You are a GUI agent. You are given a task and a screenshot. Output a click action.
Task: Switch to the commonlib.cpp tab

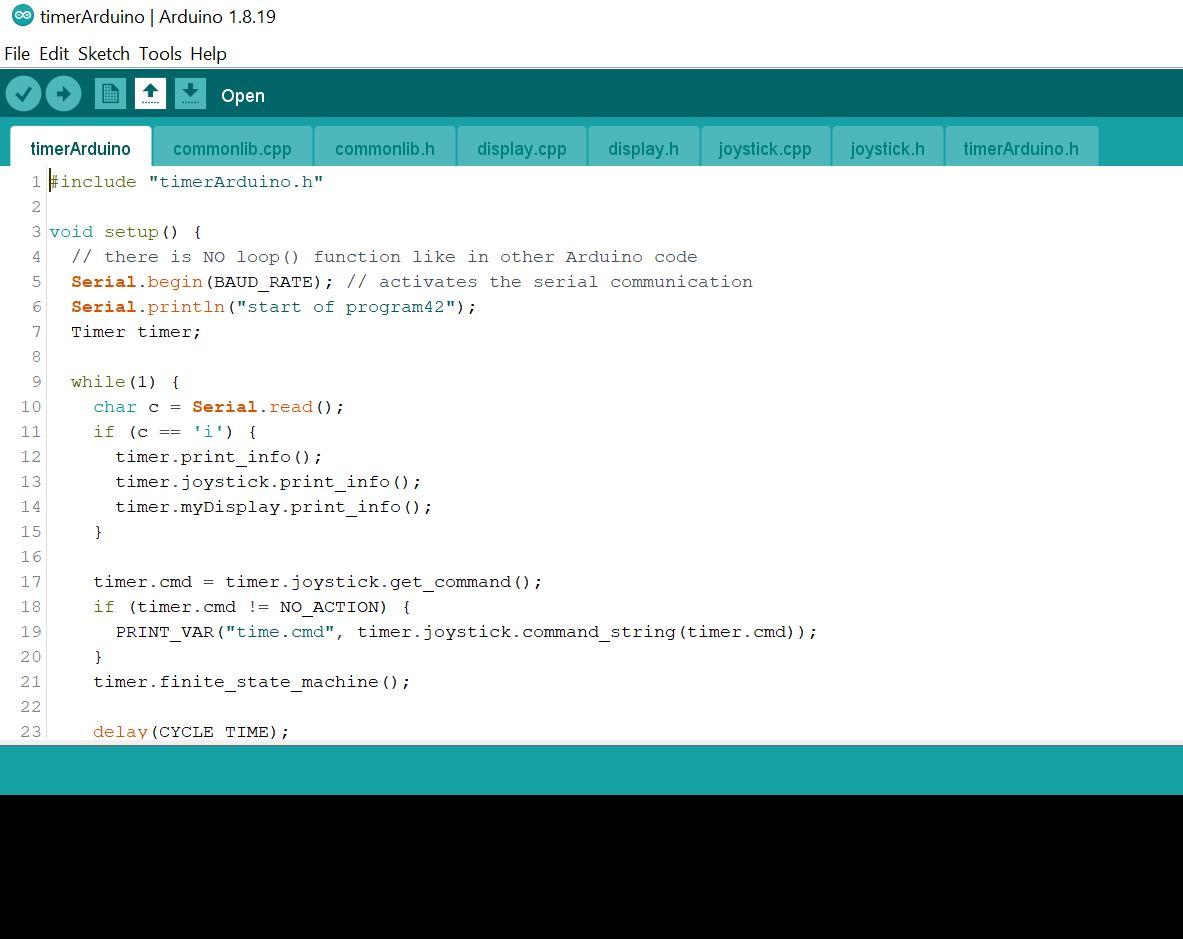click(x=232, y=148)
